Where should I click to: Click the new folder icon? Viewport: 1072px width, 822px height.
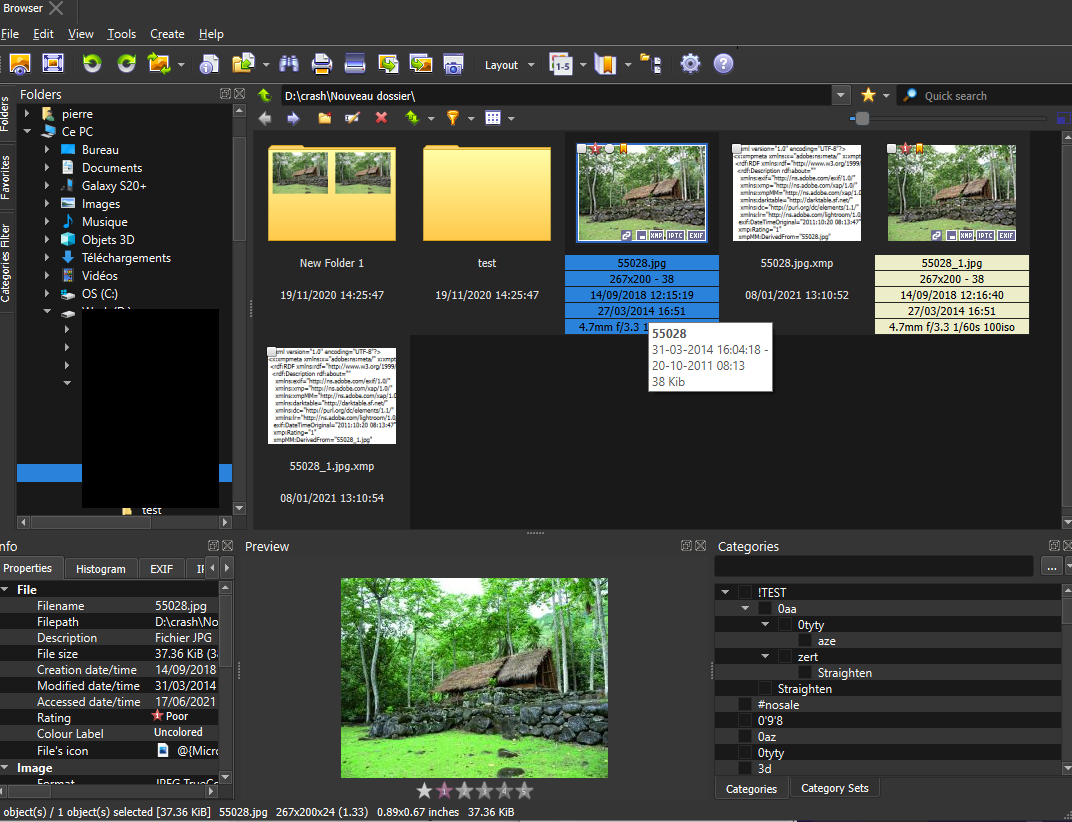[x=324, y=118]
